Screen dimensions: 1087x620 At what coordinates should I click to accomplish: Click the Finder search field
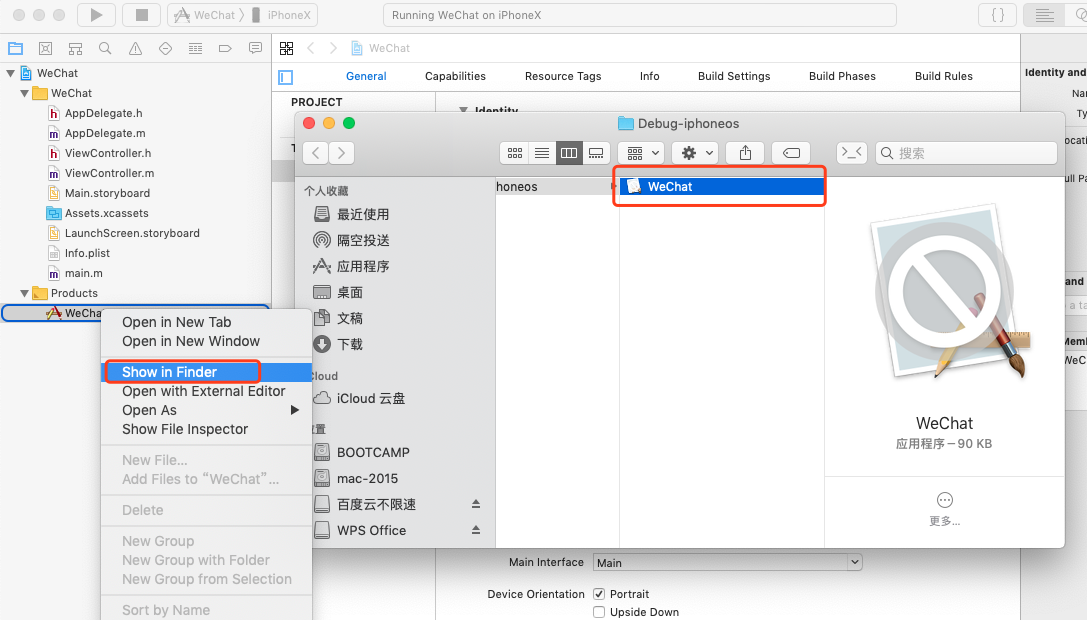(x=966, y=153)
